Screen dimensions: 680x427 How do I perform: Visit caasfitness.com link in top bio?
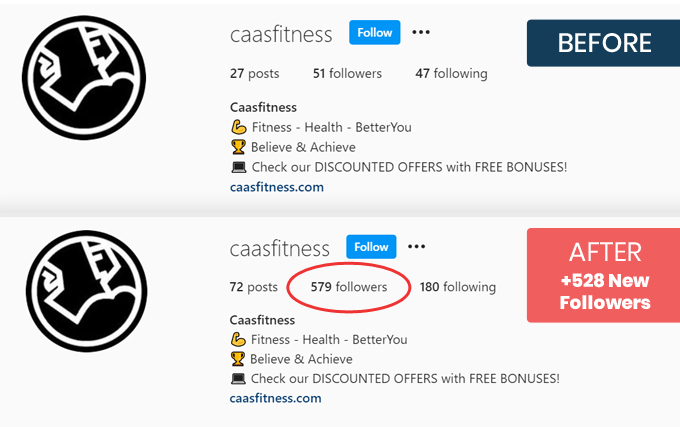pos(276,187)
